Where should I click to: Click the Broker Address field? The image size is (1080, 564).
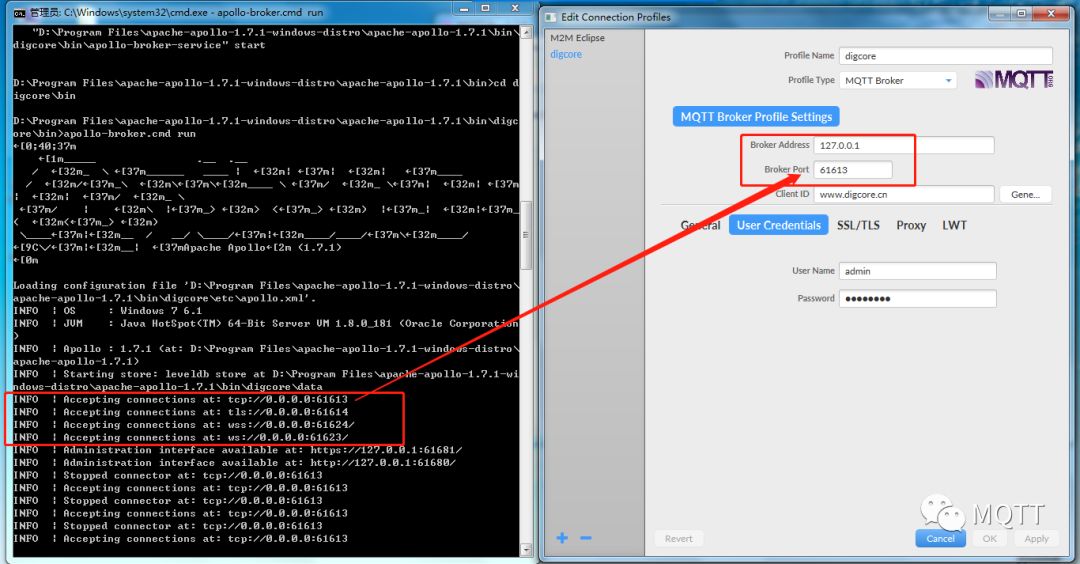pyautogui.click(x=904, y=145)
